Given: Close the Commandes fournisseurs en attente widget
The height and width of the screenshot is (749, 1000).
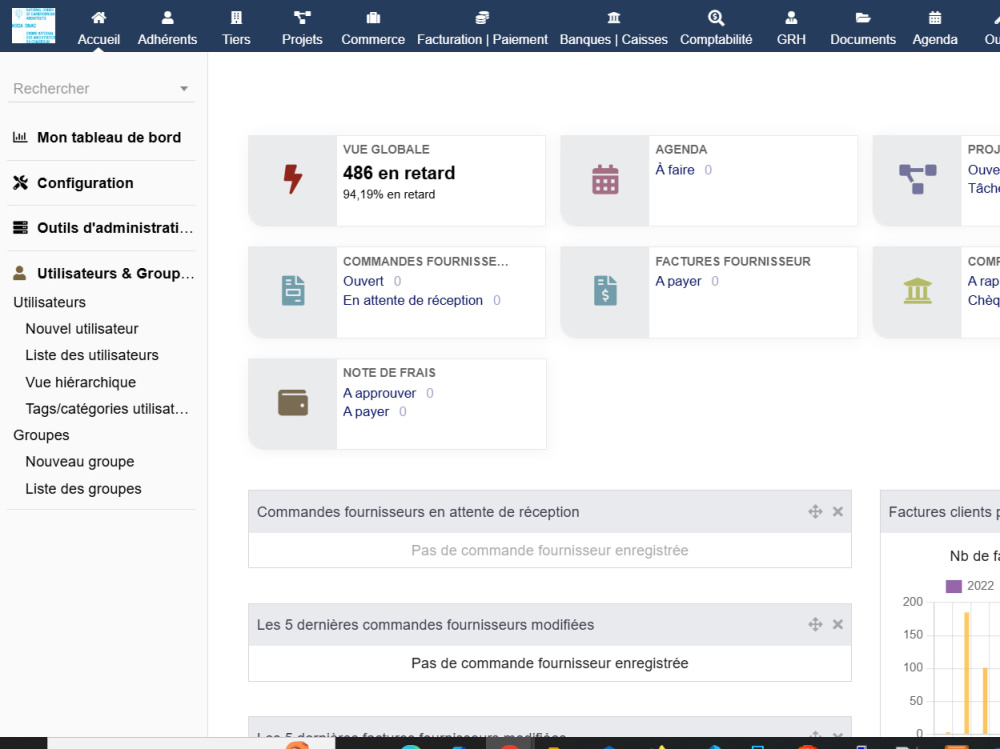Looking at the screenshot, I should coord(838,511).
